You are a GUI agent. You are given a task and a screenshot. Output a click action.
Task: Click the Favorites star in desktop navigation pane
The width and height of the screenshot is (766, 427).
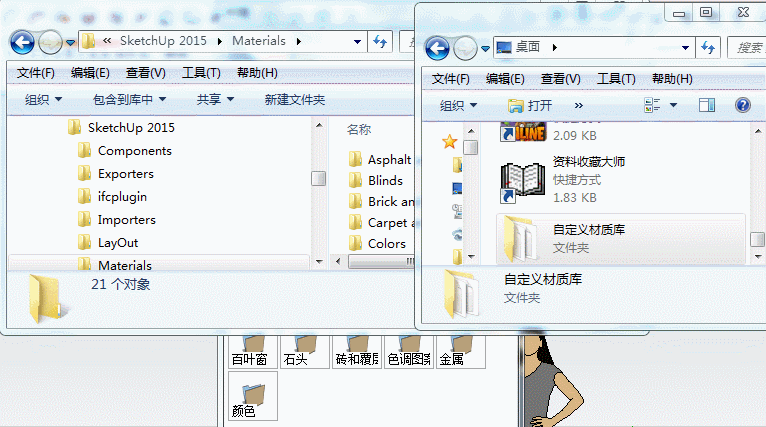point(449,142)
